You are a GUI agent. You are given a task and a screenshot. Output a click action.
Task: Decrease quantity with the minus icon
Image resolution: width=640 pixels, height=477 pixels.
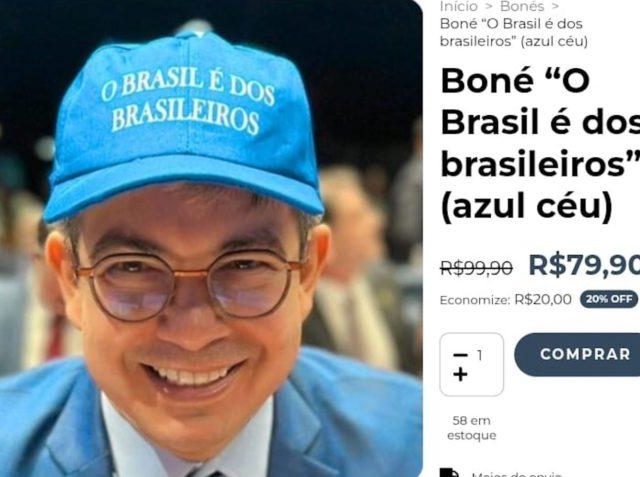[x=460, y=355]
